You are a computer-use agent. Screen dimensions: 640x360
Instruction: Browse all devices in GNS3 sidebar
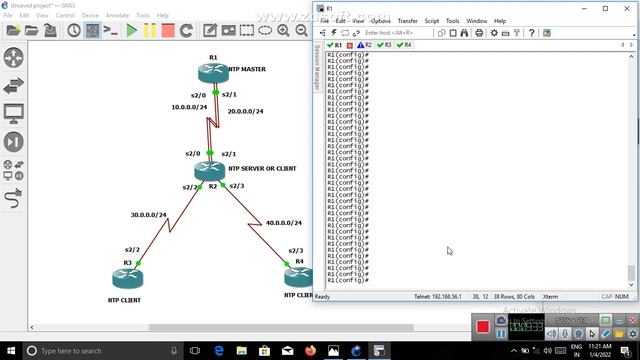click(x=13, y=170)
